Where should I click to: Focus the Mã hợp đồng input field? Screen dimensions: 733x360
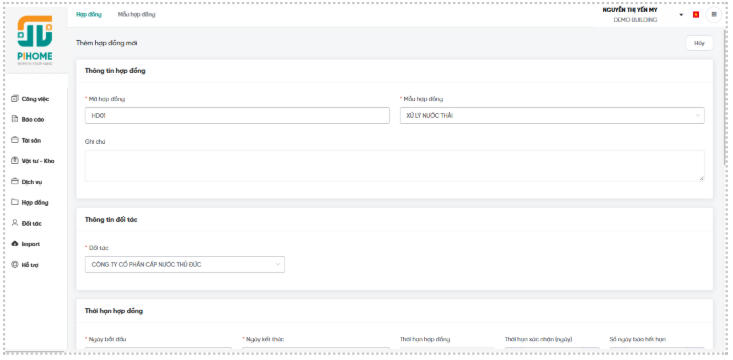coord(237,115)
